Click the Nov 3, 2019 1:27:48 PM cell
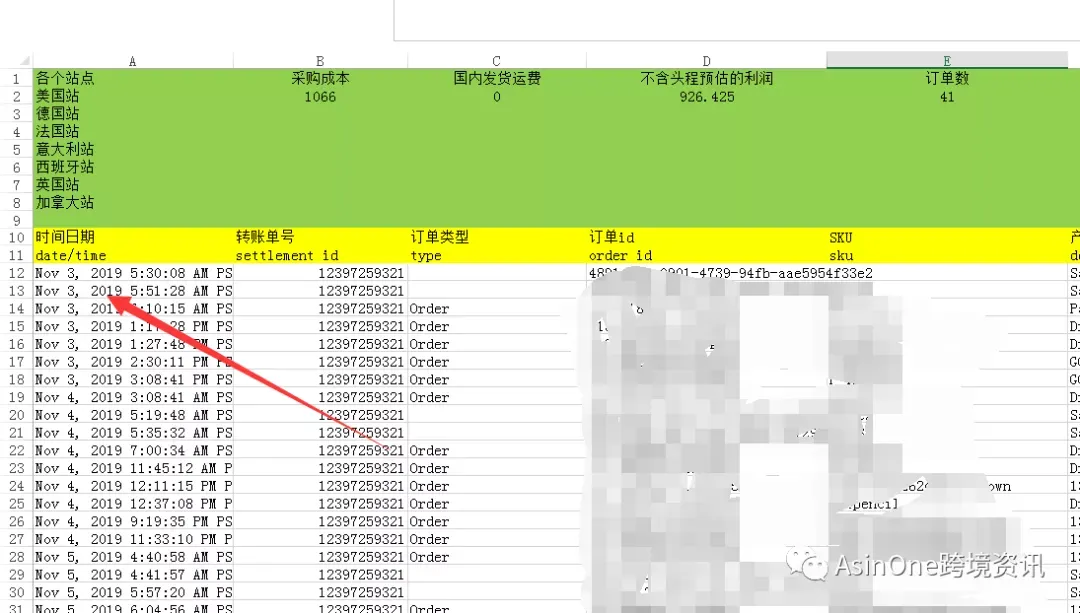1080x613 pixels. [x=133, y=344]
